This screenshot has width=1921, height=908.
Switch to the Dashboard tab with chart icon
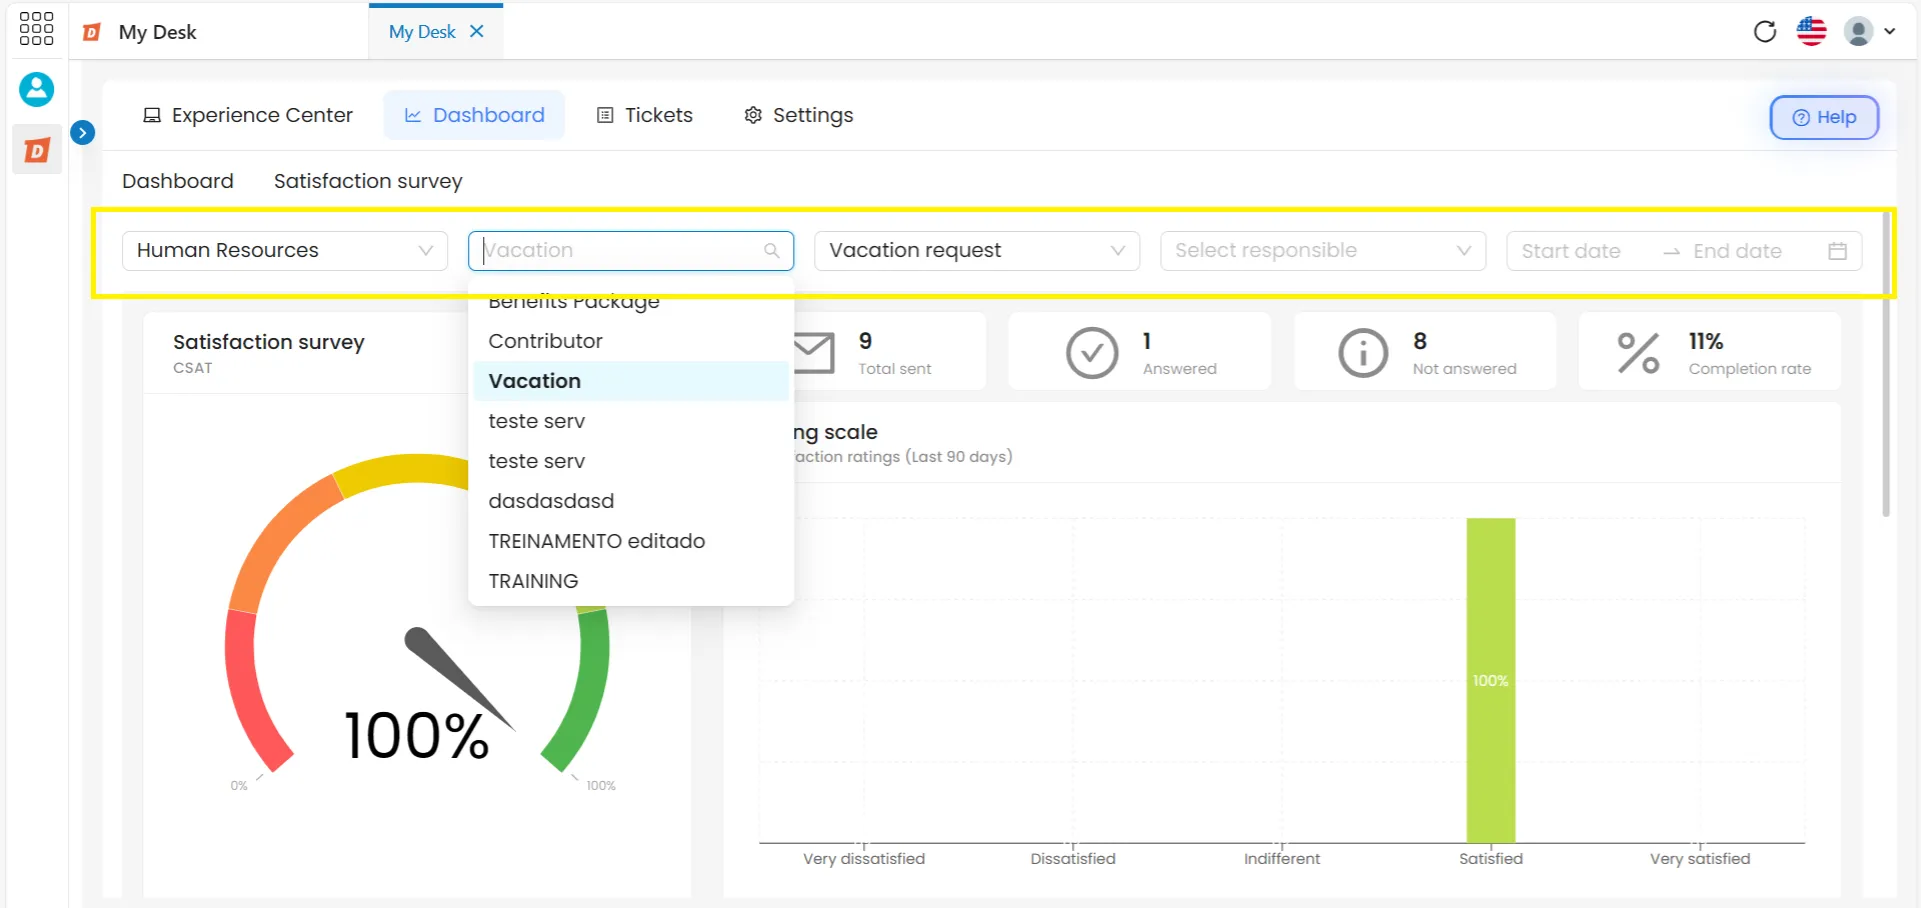tap(474, 115)
